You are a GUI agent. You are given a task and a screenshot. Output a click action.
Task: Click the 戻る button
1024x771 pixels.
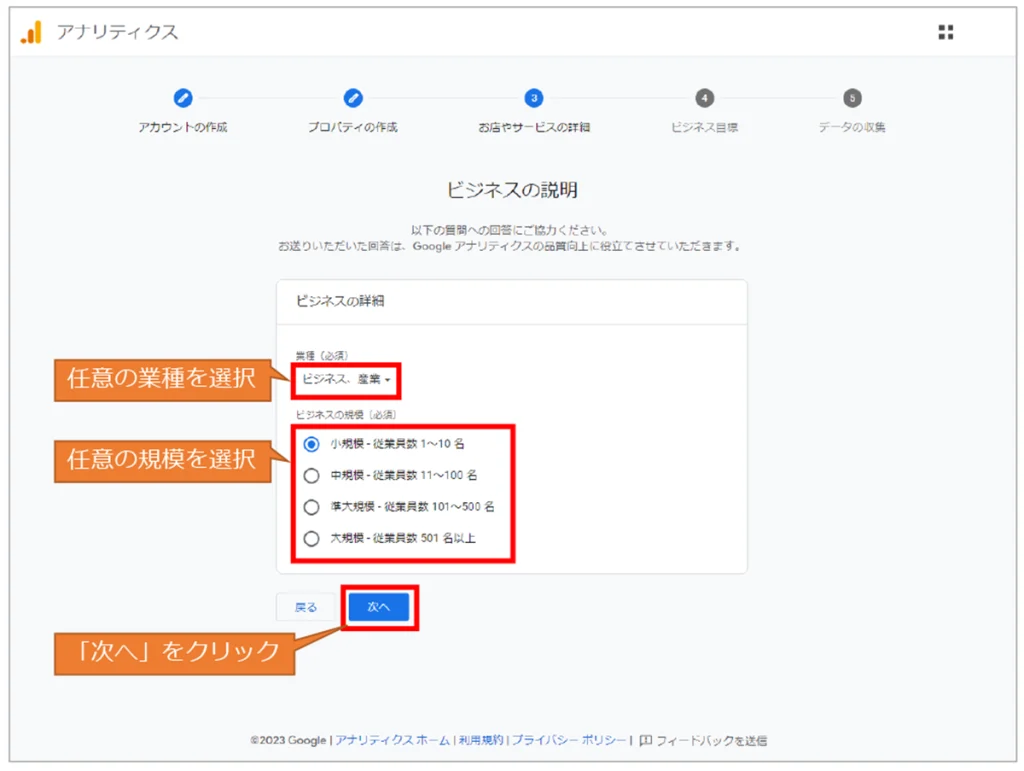(306, 607)
